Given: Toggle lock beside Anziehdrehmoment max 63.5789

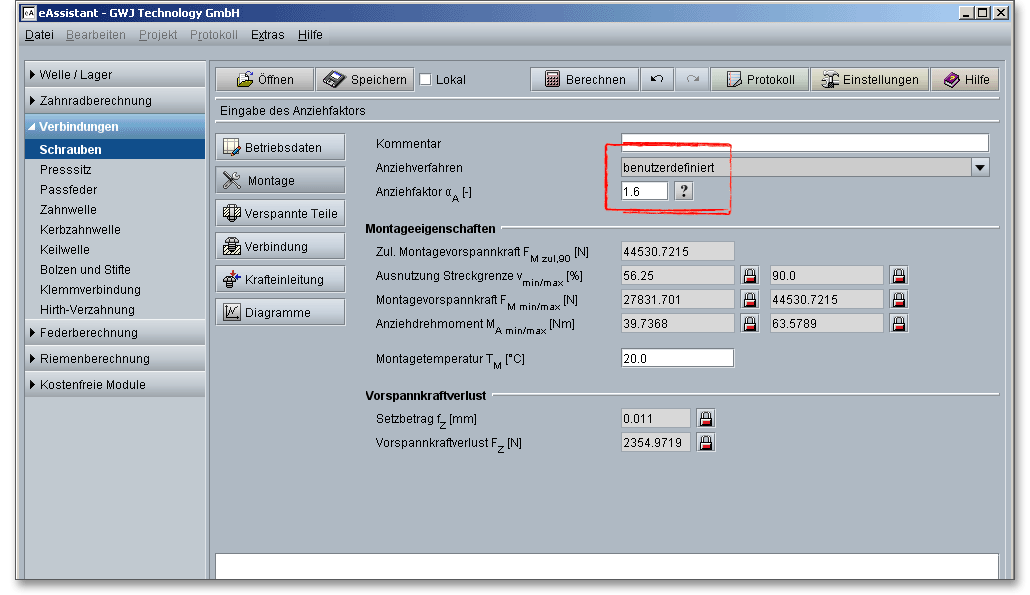Looking at the screenshot, I should pos(898,323).
